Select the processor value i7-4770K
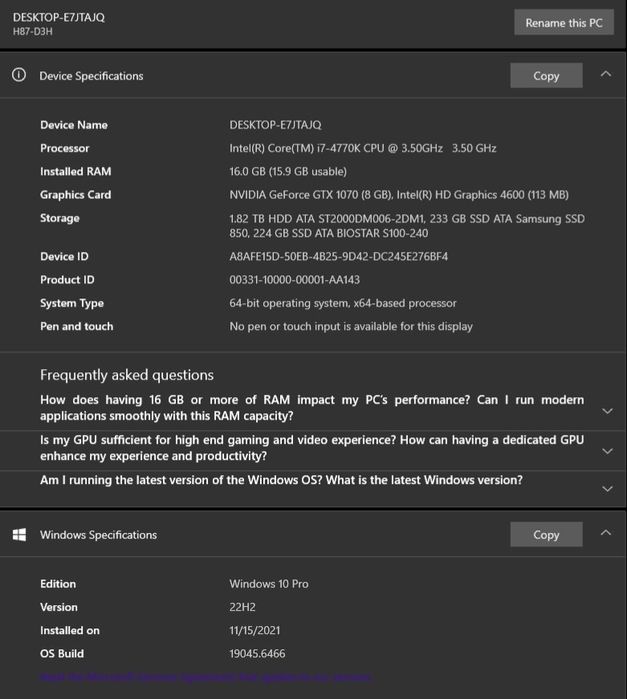 (x=363, y=148)
